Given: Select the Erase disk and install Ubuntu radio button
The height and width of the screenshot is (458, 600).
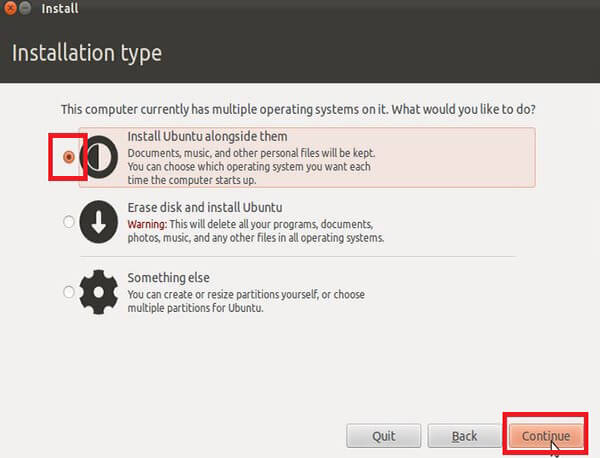Looking at the screenshot, I should click(68, 222).
